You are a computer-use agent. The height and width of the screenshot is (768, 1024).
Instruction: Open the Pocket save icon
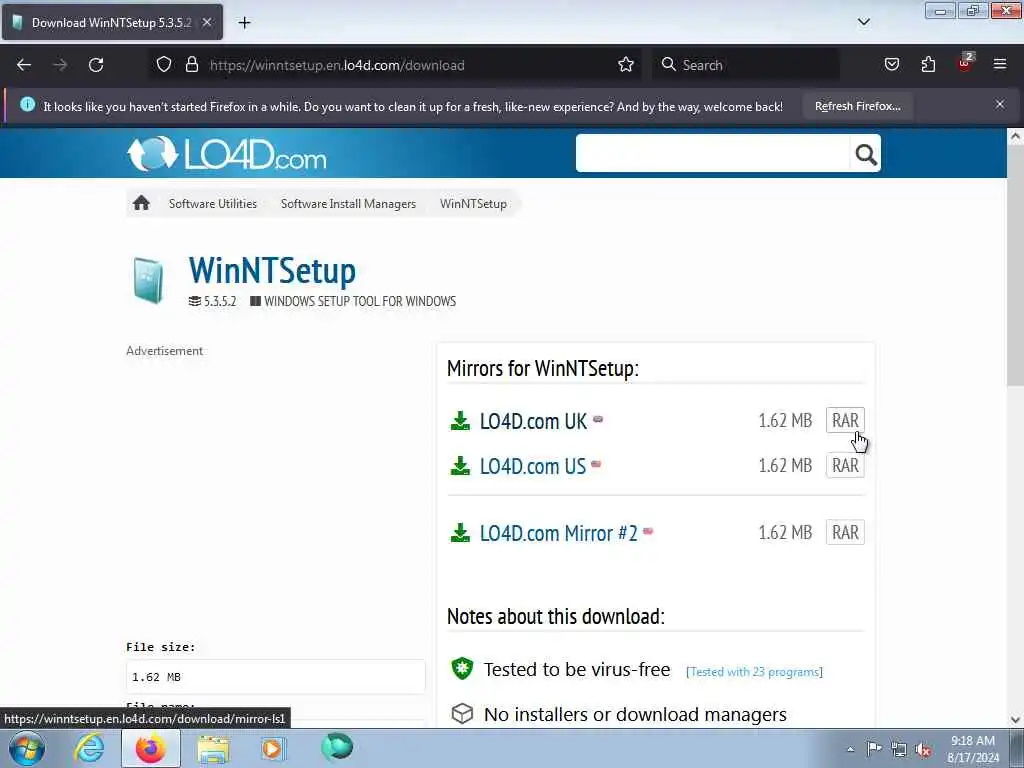(891, 65)
